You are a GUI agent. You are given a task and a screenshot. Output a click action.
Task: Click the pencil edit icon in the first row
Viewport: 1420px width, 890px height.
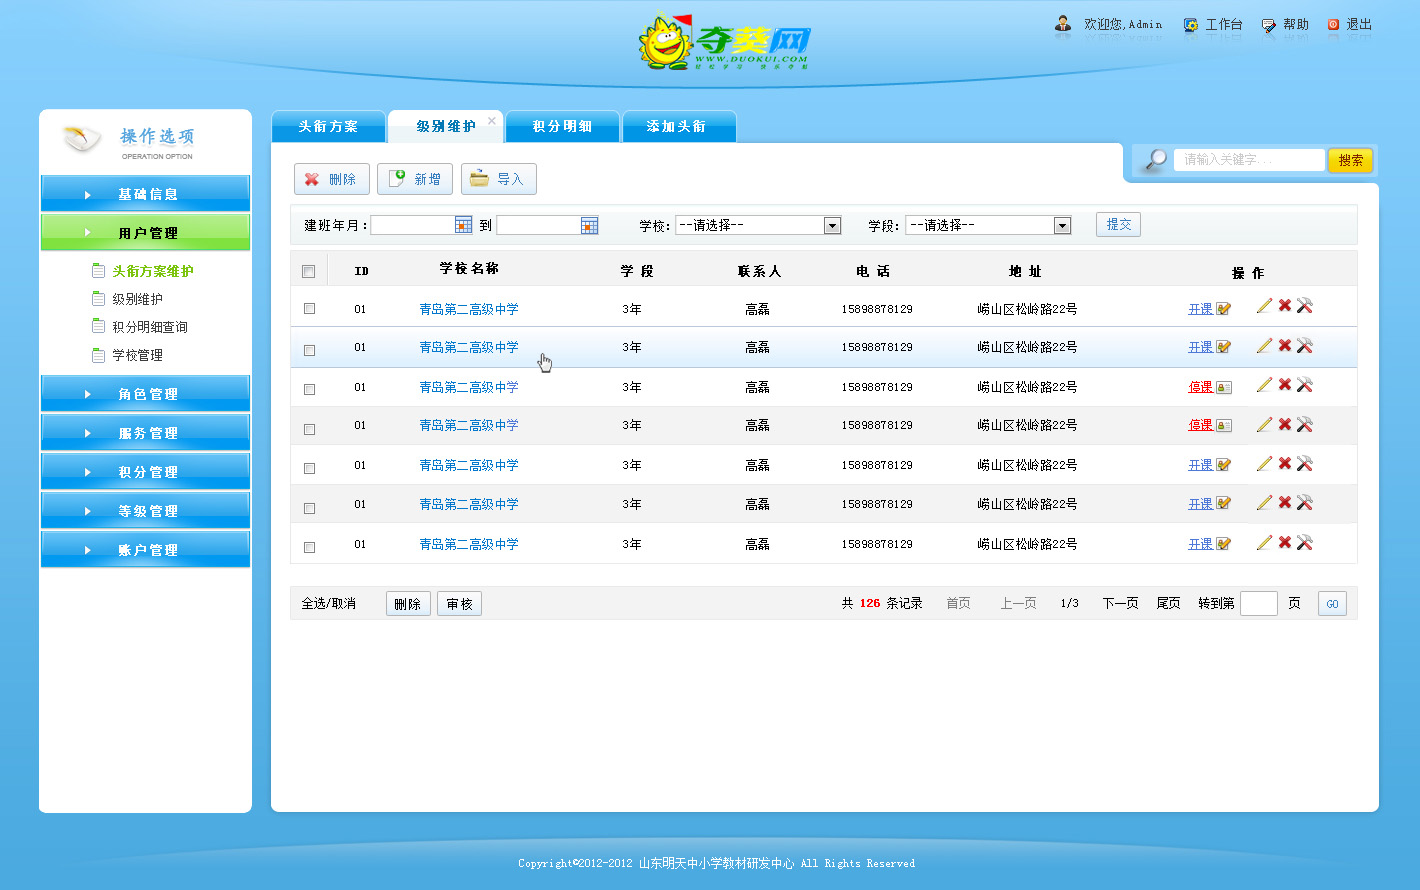pyautogui.click(x=1265, y=306)
